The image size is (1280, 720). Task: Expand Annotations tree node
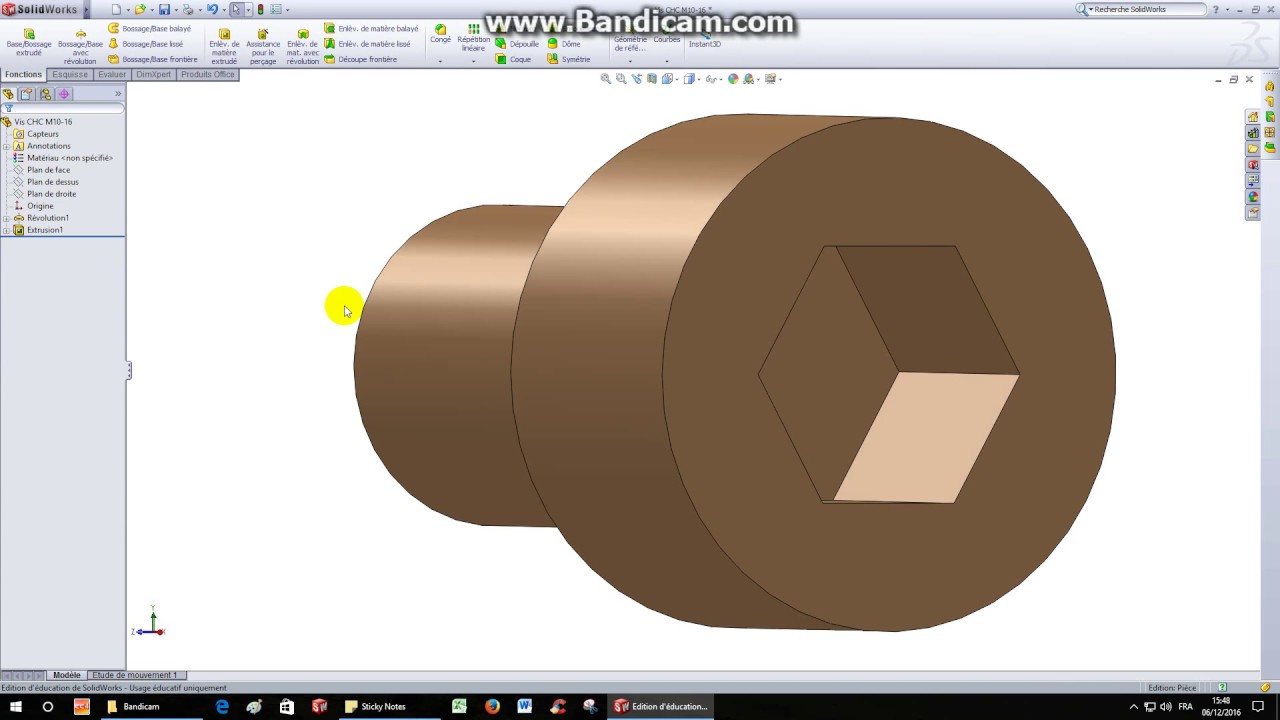[x=6, y=146]
